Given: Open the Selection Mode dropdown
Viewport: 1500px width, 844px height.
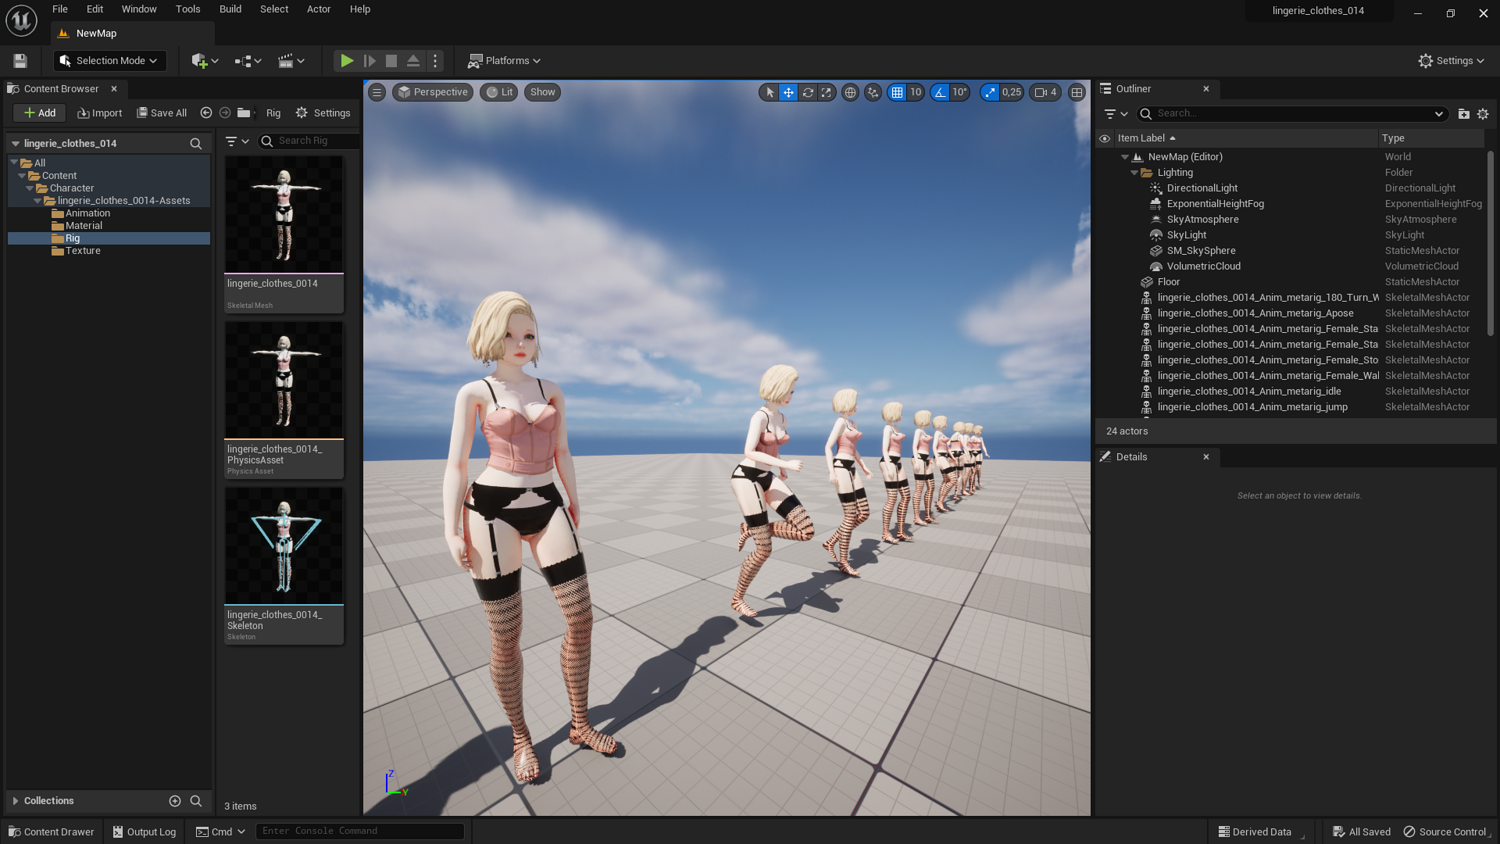Looking at the screenshot, I should pos(109,61).
